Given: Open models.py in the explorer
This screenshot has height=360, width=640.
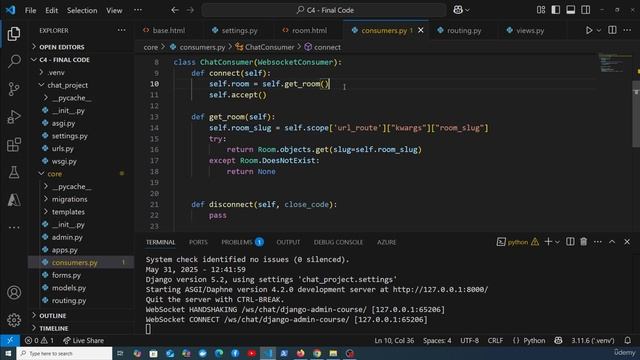Looking at the screenshot, I should (x=69, y=288).
